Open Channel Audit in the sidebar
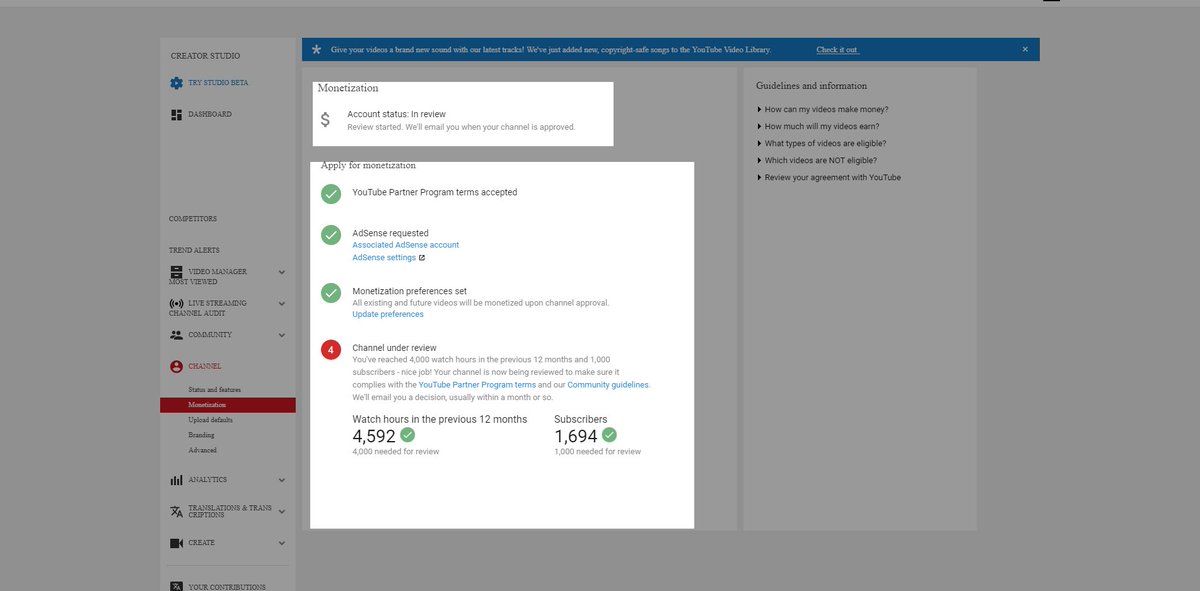1200x591 pixels. click(196, 313)
